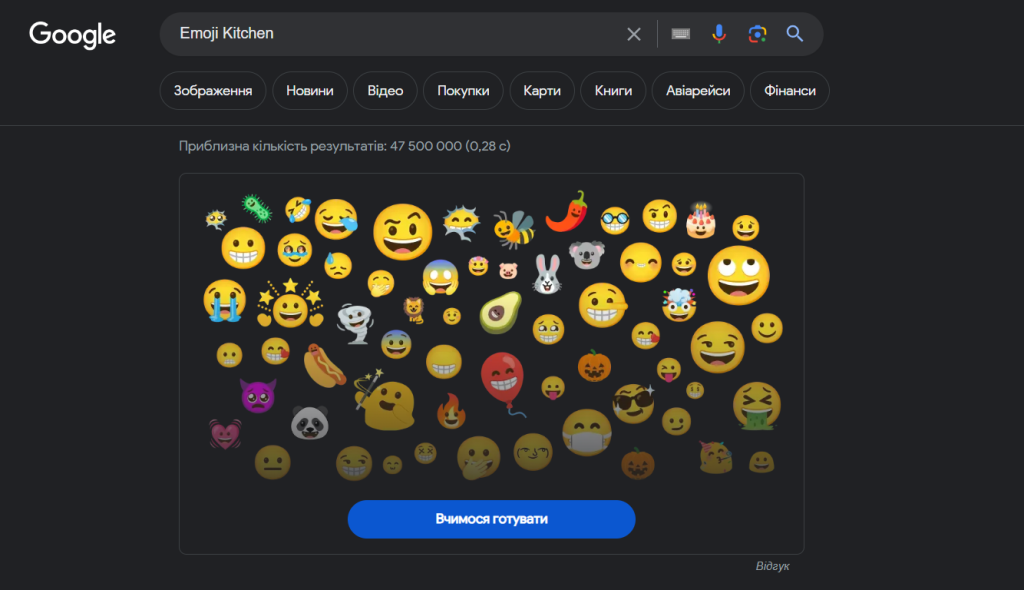The image size is (1024, 590).
Task: Switch to the Відео filter
Action: tap(385, 91)
